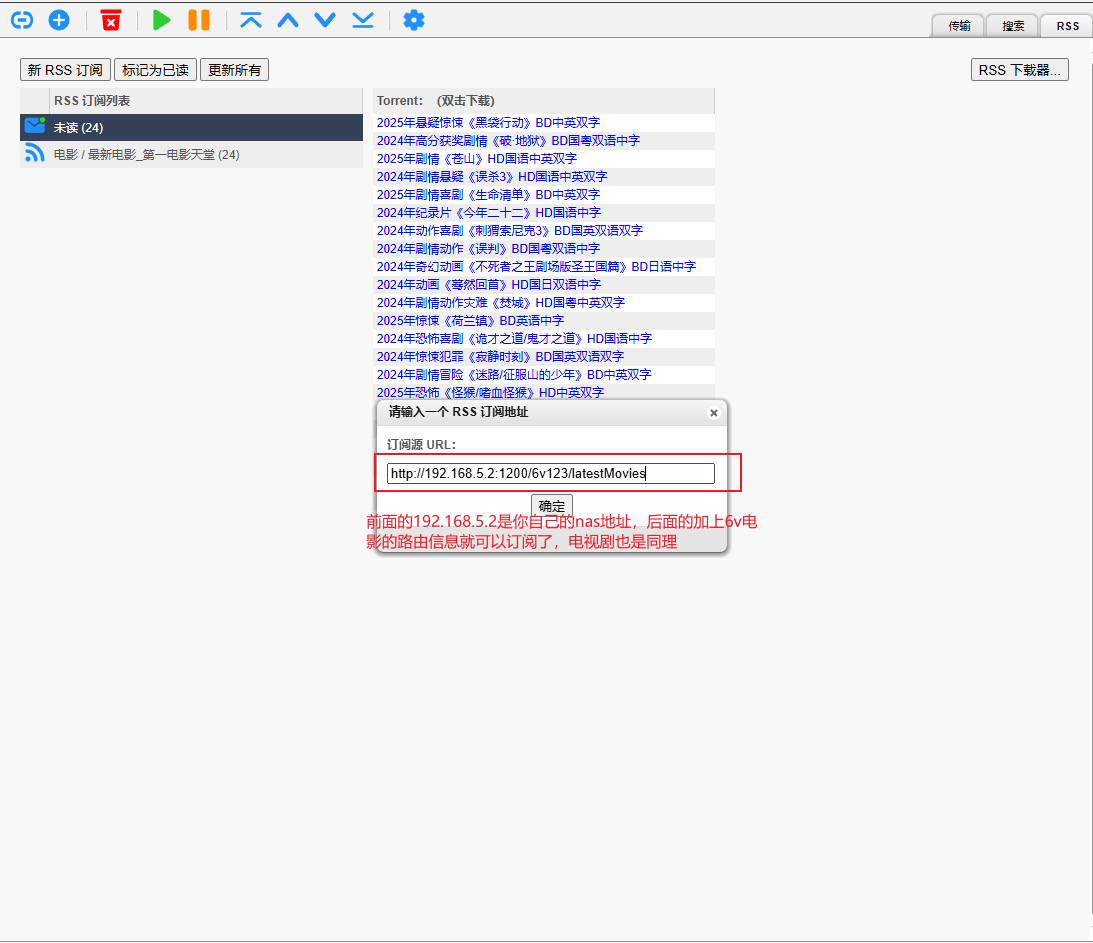Select the 电影 / 最新电影 feed in list
The width and height of the screenshot is (1093, 943).
(x=146, y=155)
